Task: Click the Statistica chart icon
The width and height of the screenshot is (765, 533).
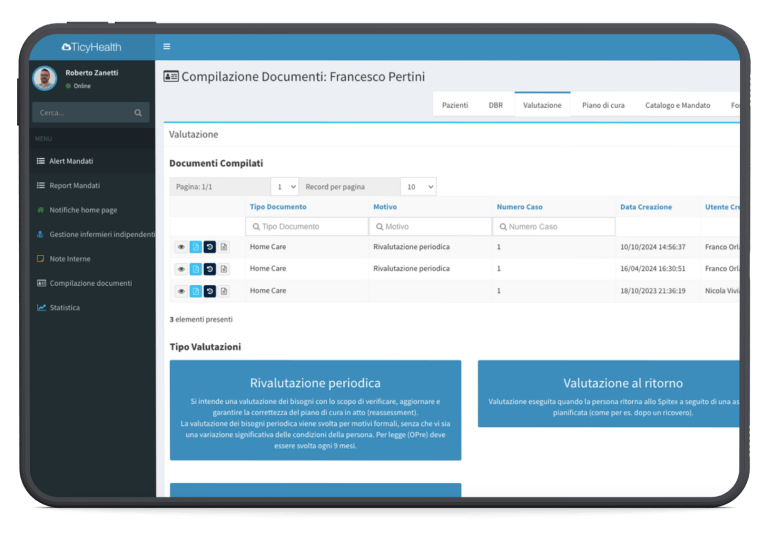Action: 41,307
